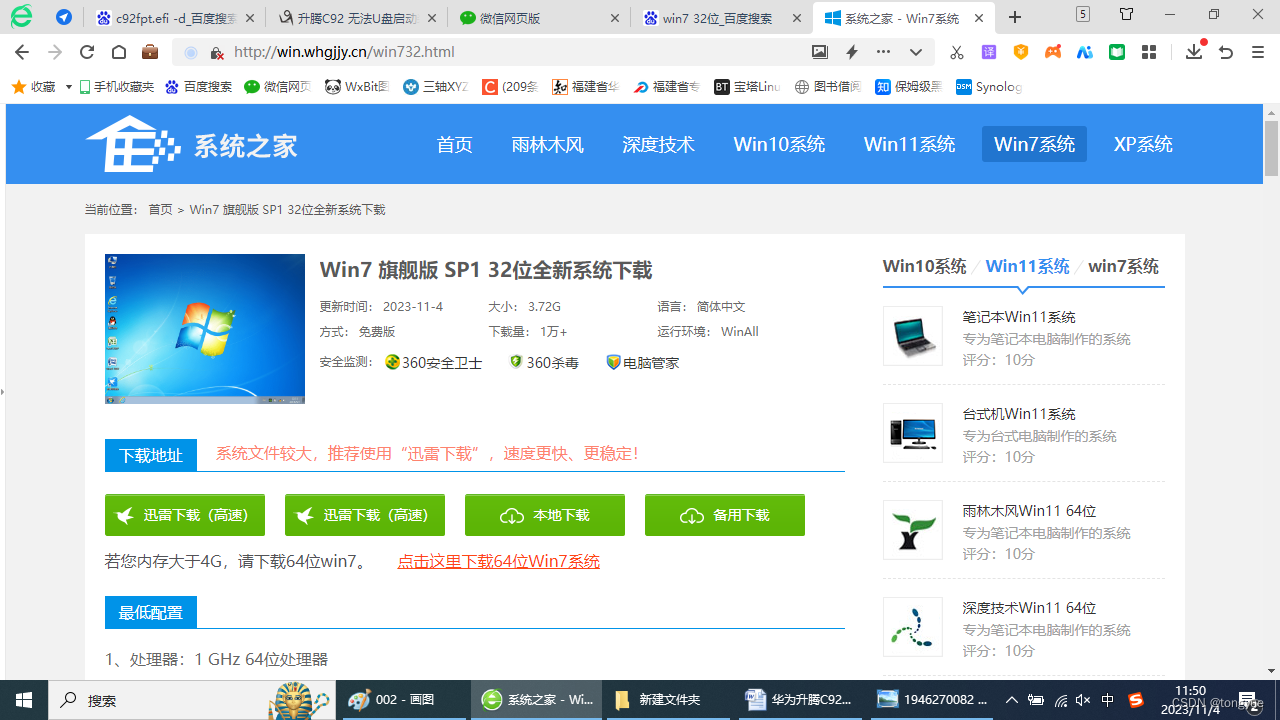This screenshot has height=720, width=1280.
Task: Open a new browser tab
Action: click(x=1015, y=17)
